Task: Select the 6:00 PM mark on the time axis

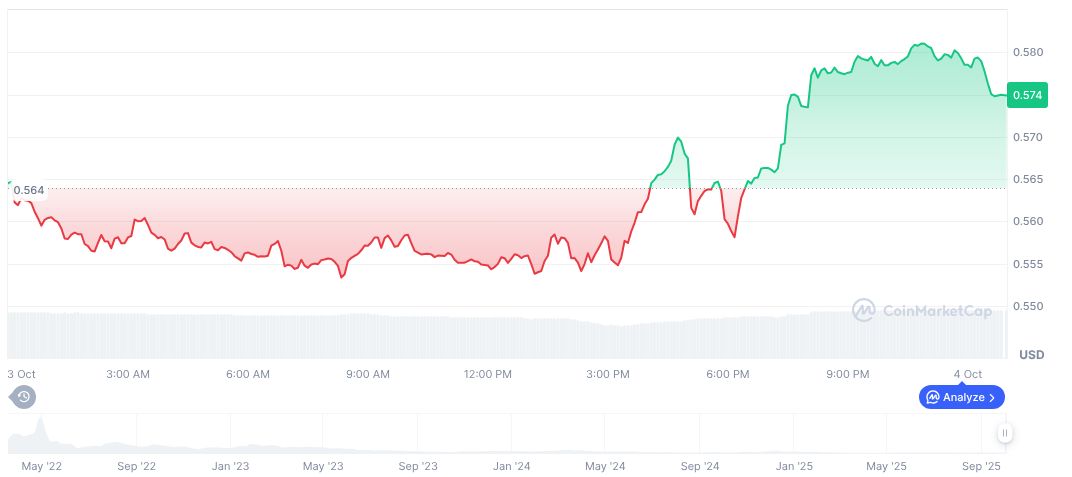Action: click(727, 374)
